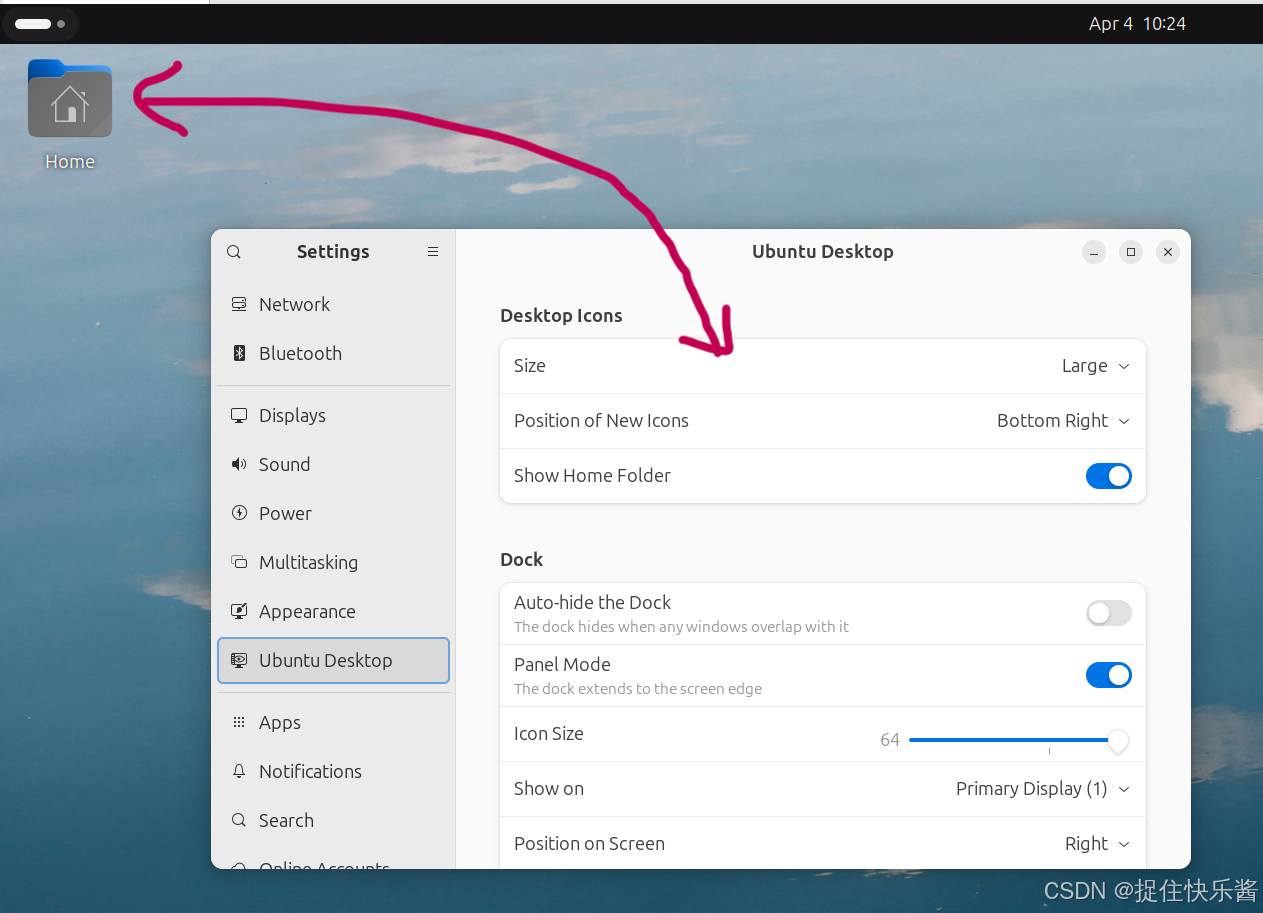The image size is (1263, 913).
Task: Click the Ubuntu Desktop window title
Action: click(x=822, y=252)
